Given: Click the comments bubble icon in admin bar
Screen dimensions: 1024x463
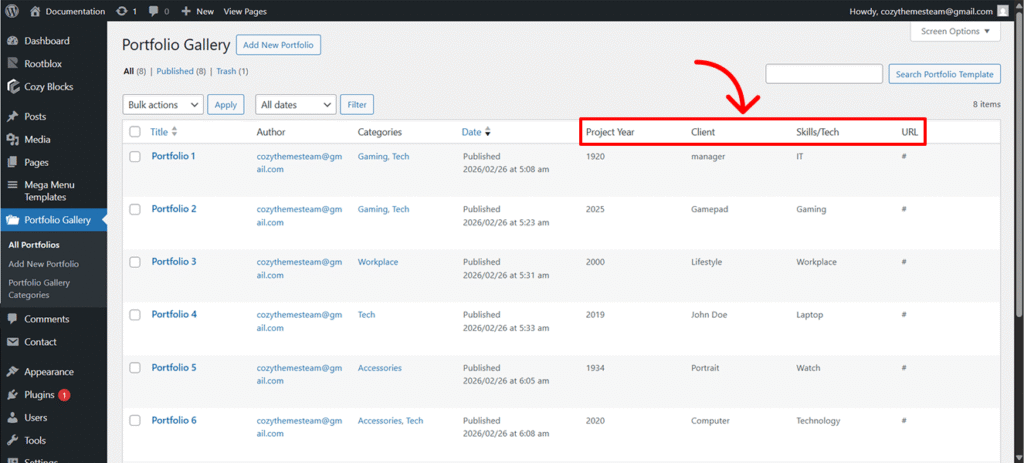Looking at the screenshot, I should coord(155,11).
